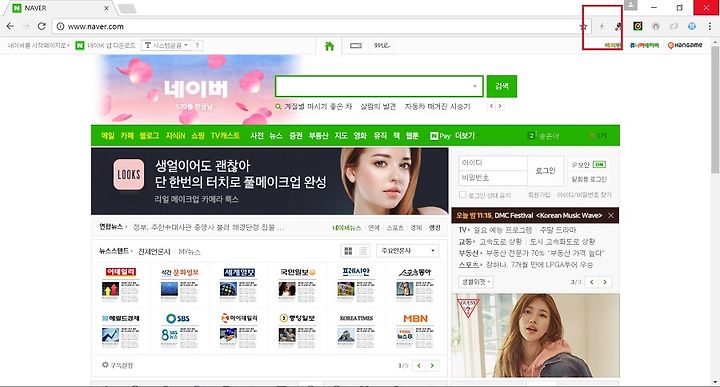Show previous suggested search keywords arrow

pyautogui.click(x=491, y=106)
